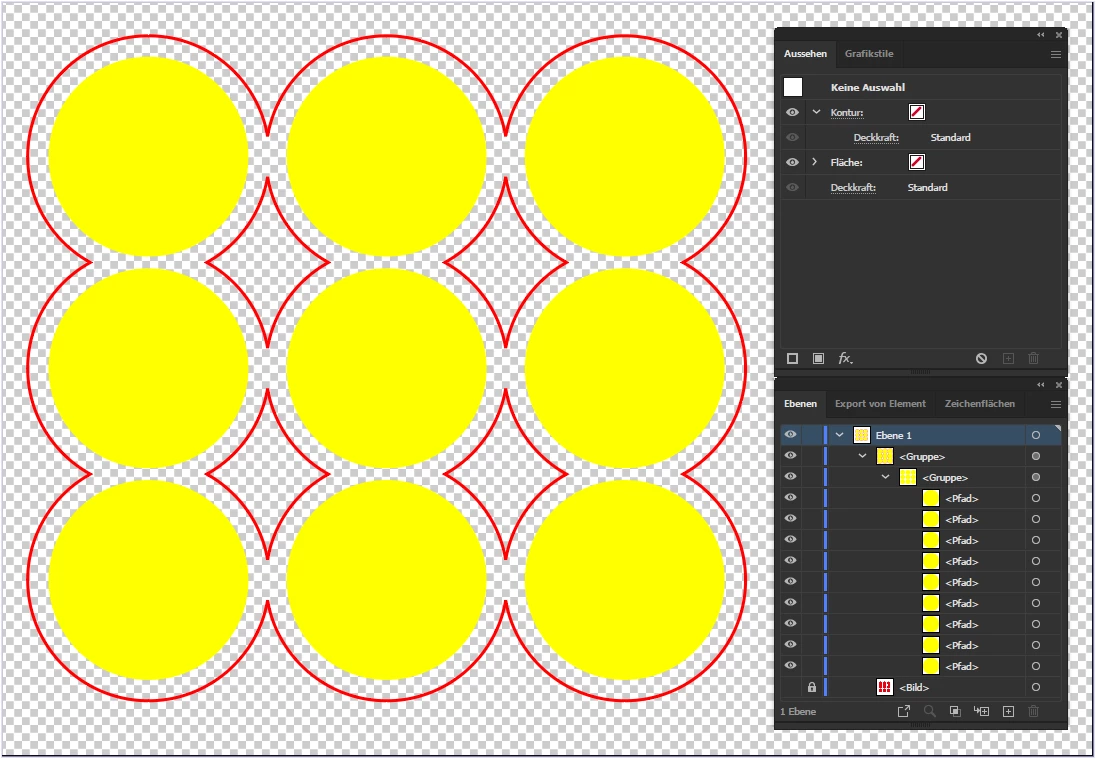Open the Ebenen panel flyout menu
This screenshot has width=1096, height=759.
tap(1055, 405)
